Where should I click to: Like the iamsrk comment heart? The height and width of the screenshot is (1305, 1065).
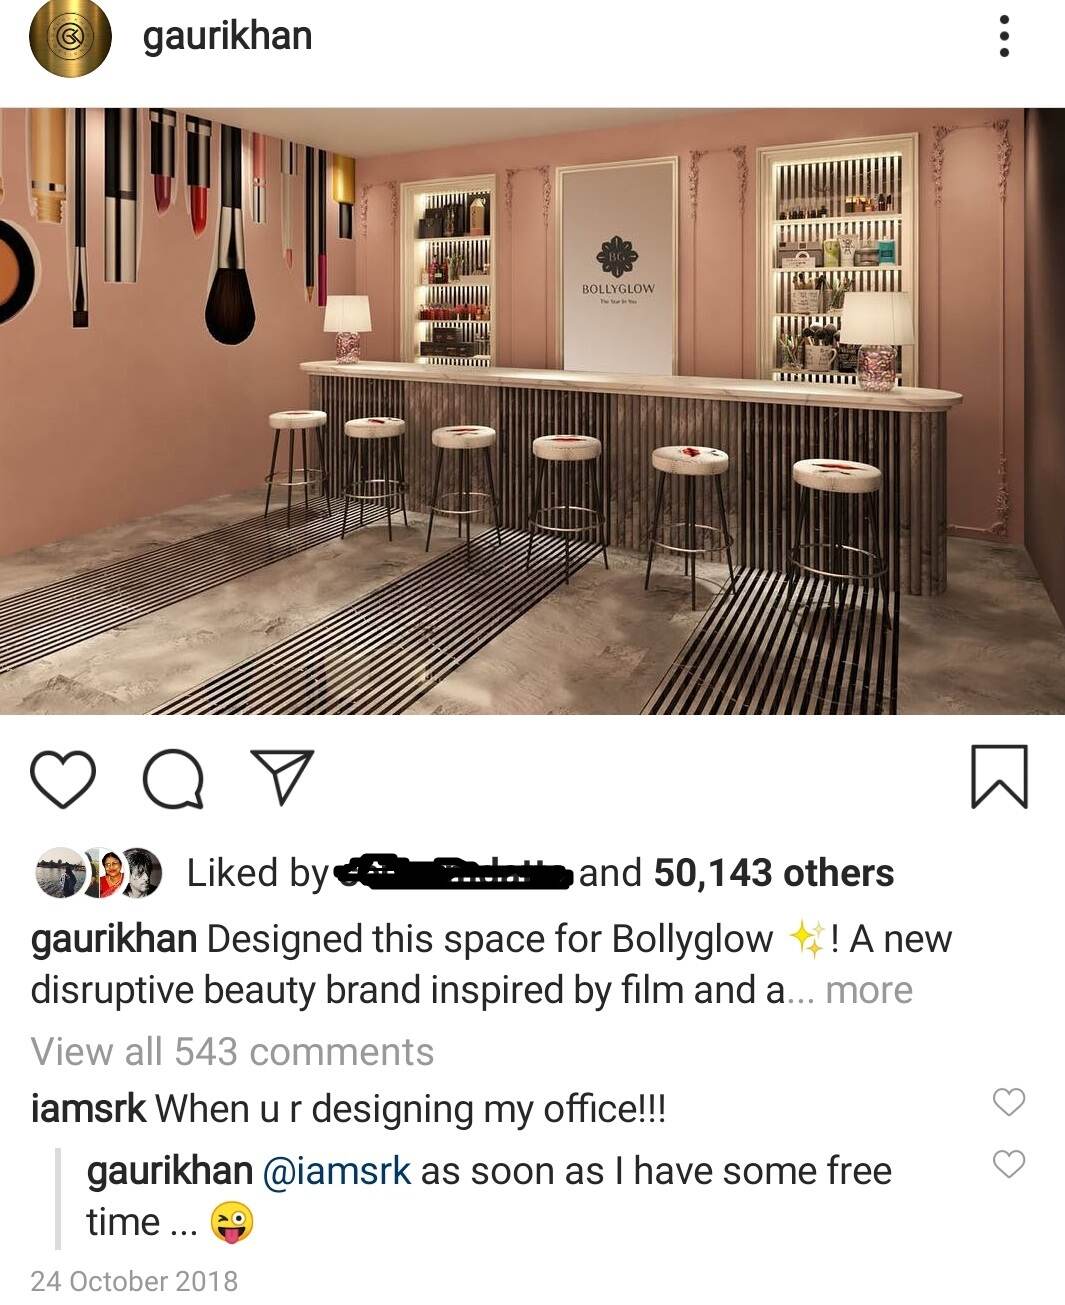coord(1009,1101)
